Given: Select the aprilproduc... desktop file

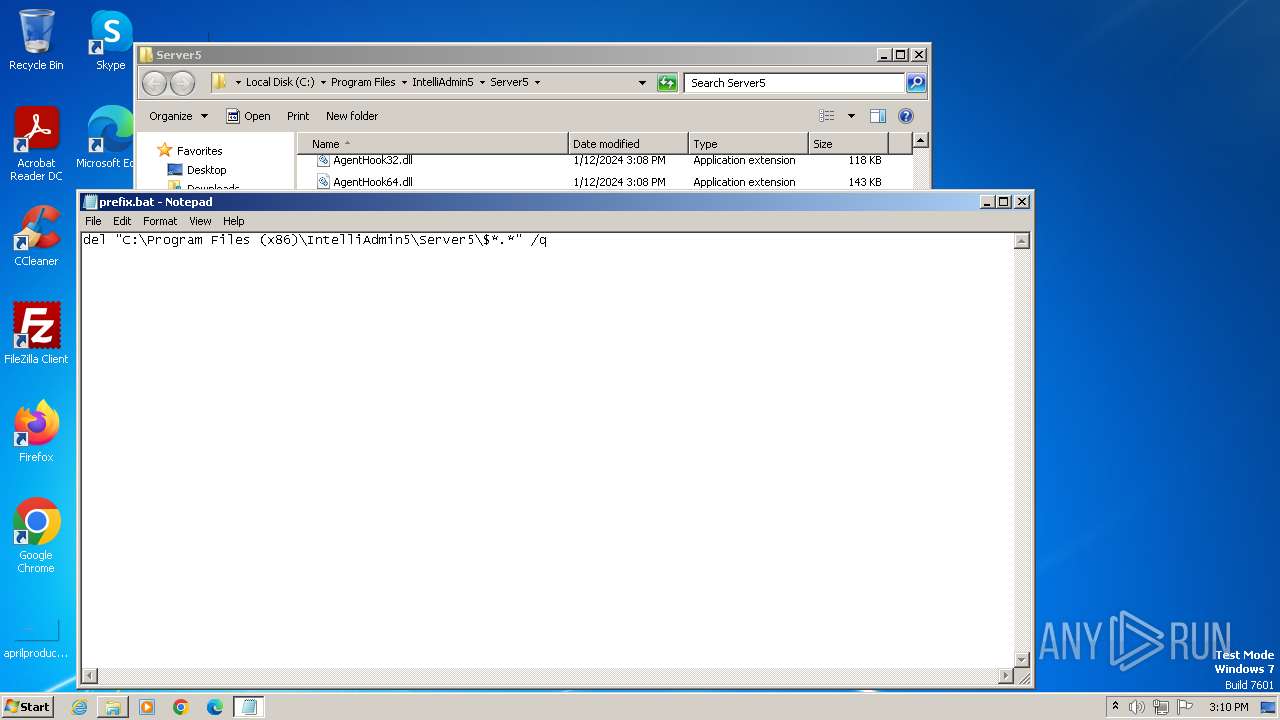Looking at the screenshot, I should tap(36, 640).
